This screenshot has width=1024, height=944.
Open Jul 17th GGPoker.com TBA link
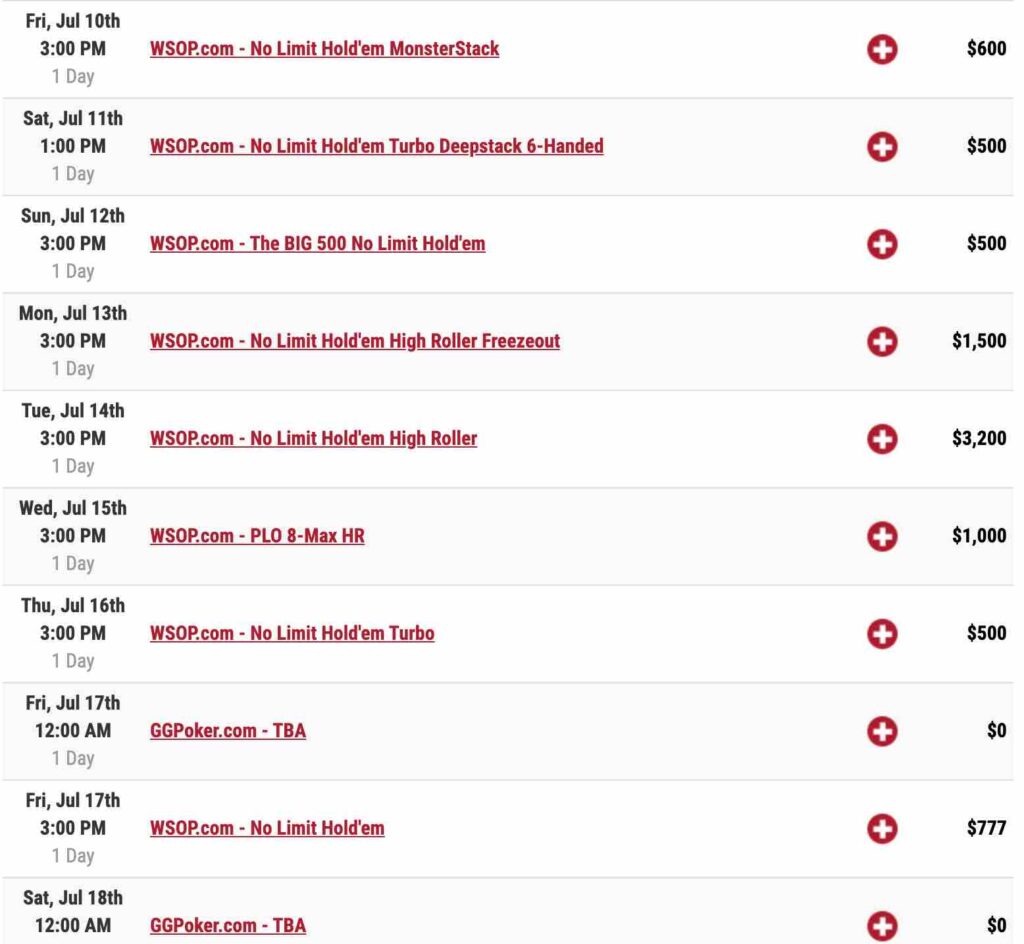point(228,731)
